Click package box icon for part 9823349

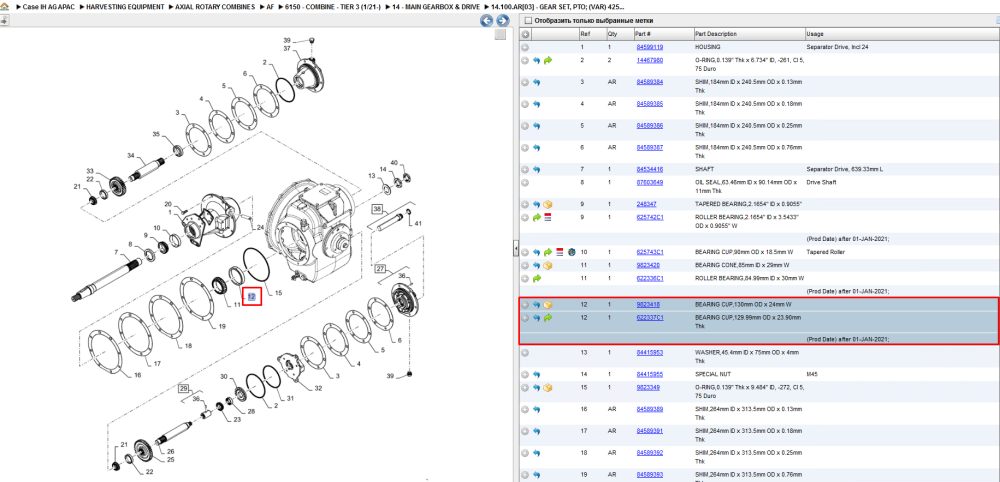point(548,388)
